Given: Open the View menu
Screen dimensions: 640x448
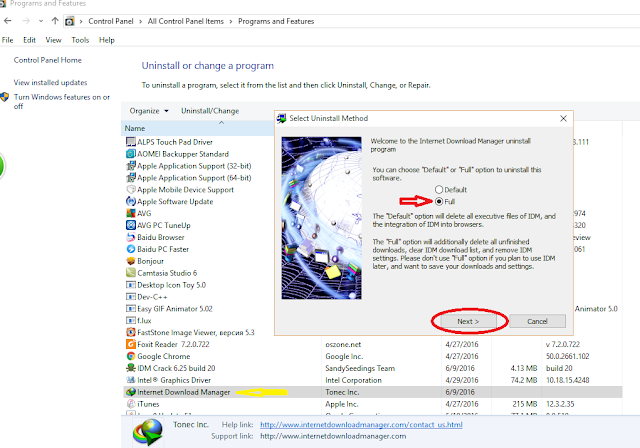Looking at the screenshot, I should point(53,40).
